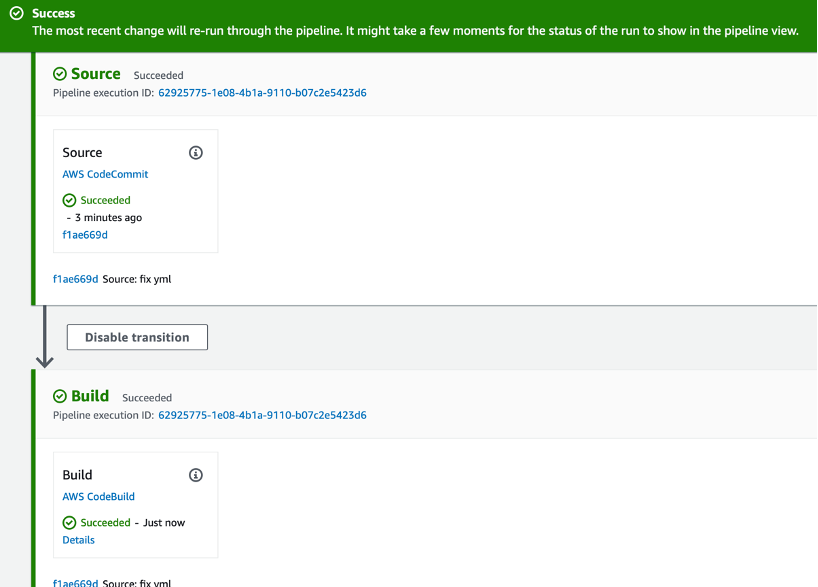Click the 'Build' stage heading

pos(90,397)
